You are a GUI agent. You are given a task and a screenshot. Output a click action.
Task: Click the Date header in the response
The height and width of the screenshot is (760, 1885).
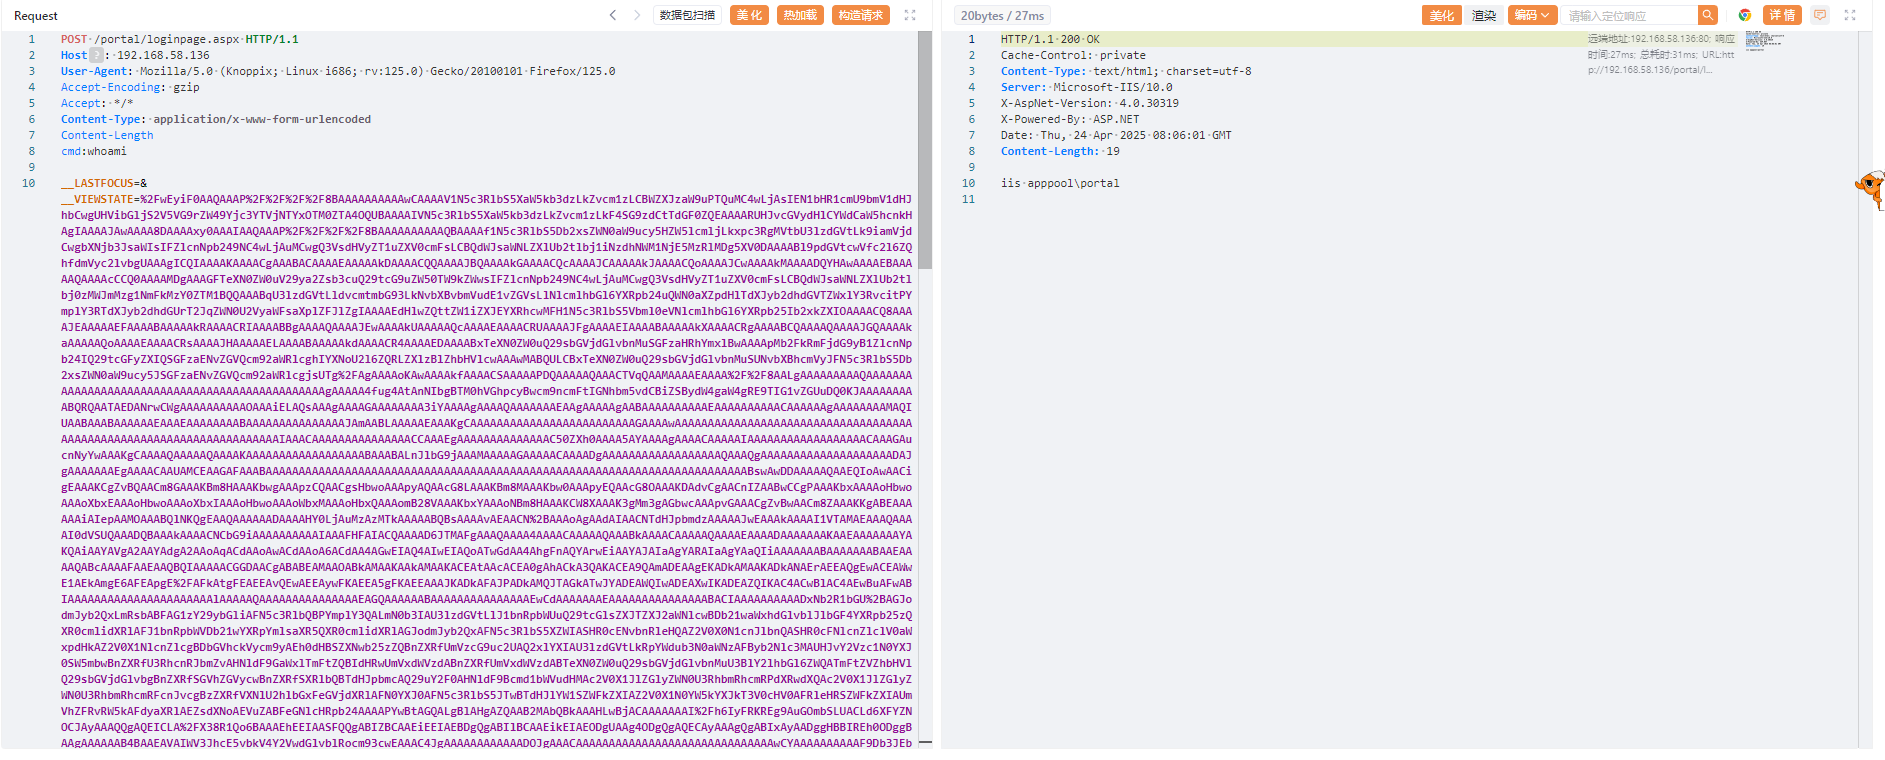(1116, 136)
